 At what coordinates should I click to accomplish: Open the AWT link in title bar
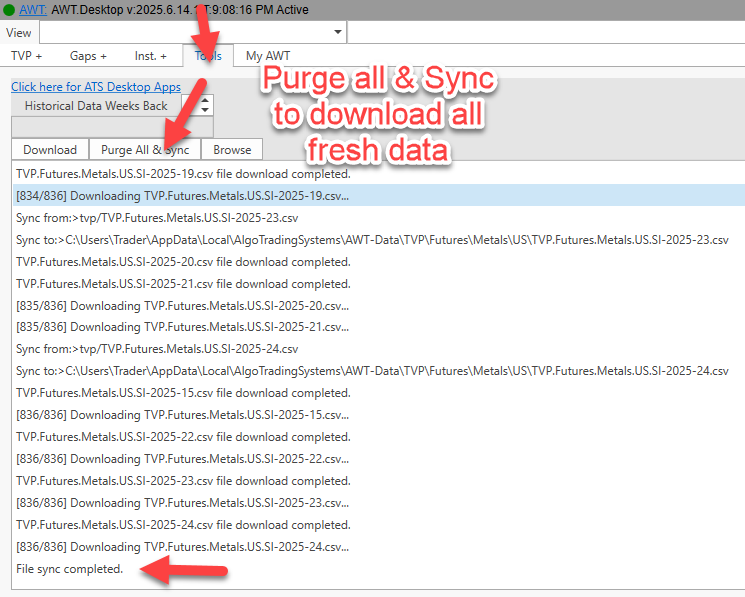click(x=33, y=9)
